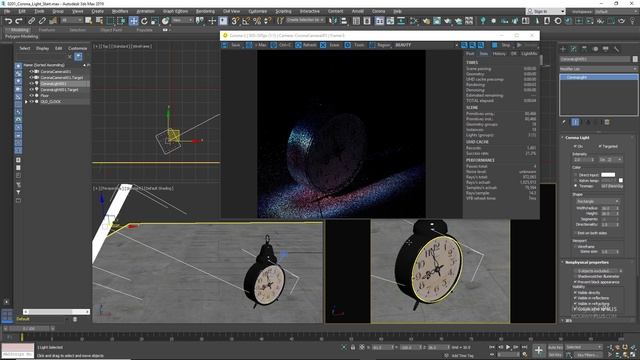The width and height of the screenshot is (640, 360).
Task: Open the Sign In dropdown
Action: click(x=546, y=11)
